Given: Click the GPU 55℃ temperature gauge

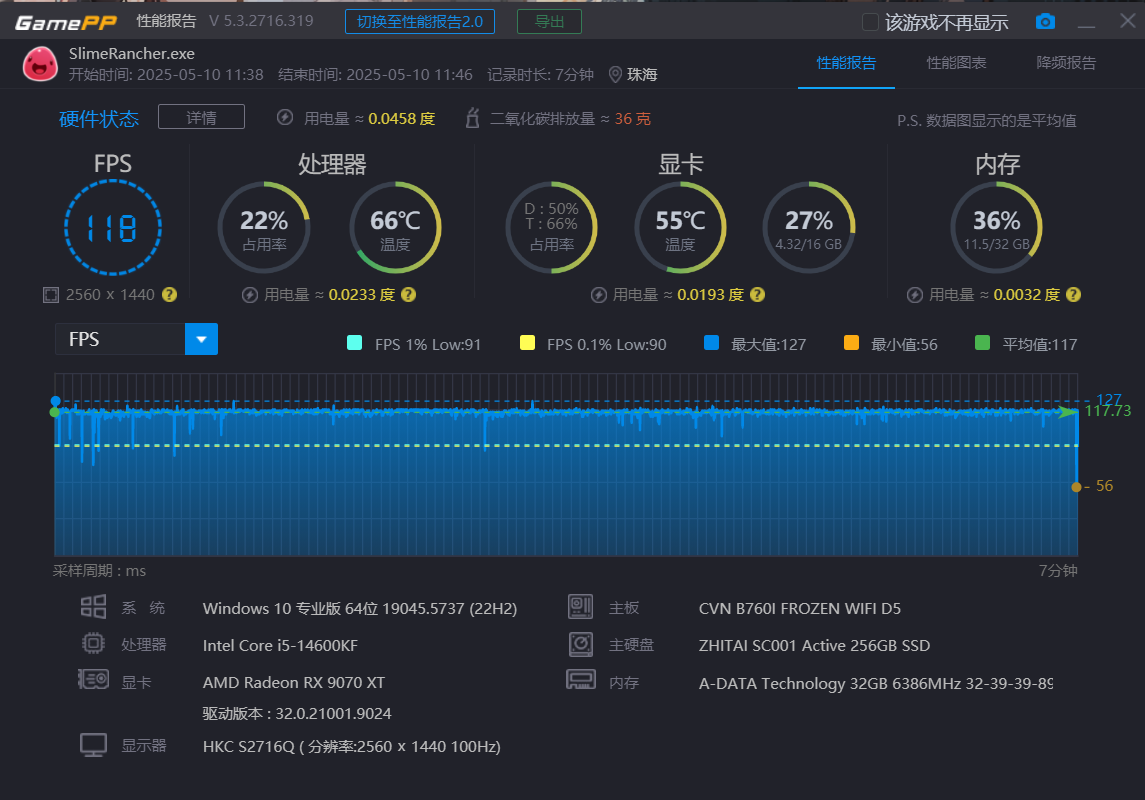Looking at the screenshot, I should tap(680, 228).
